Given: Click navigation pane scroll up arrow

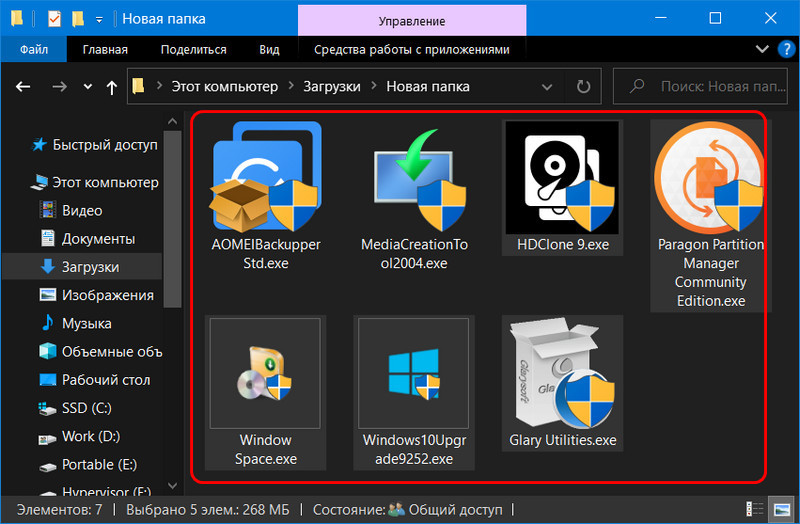Looking at the screenshot, I should pos(172,121).
